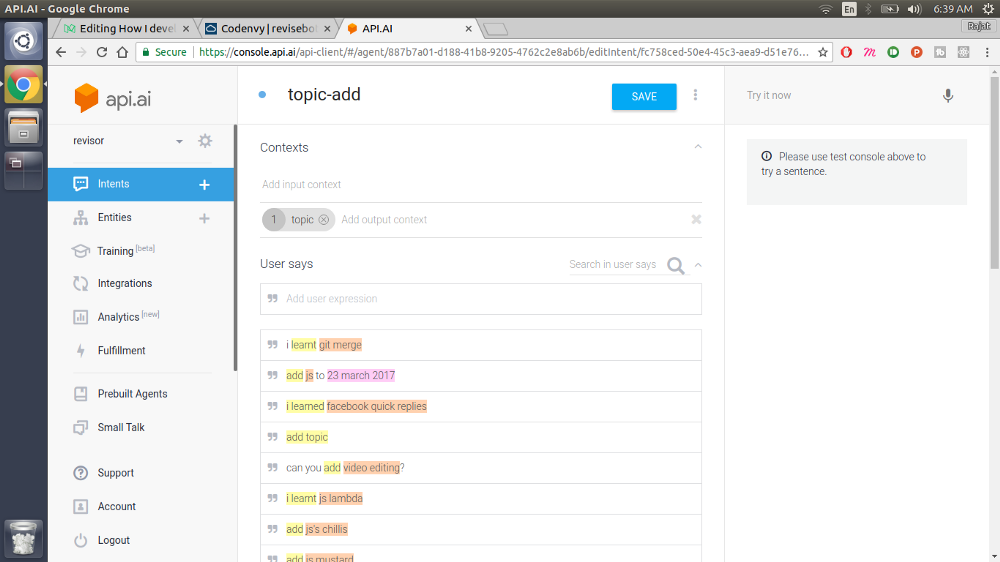Click the search magnifier in User says
Image resolution: width=1000 pixels, height=562 pixels.
tap(676, 265)
